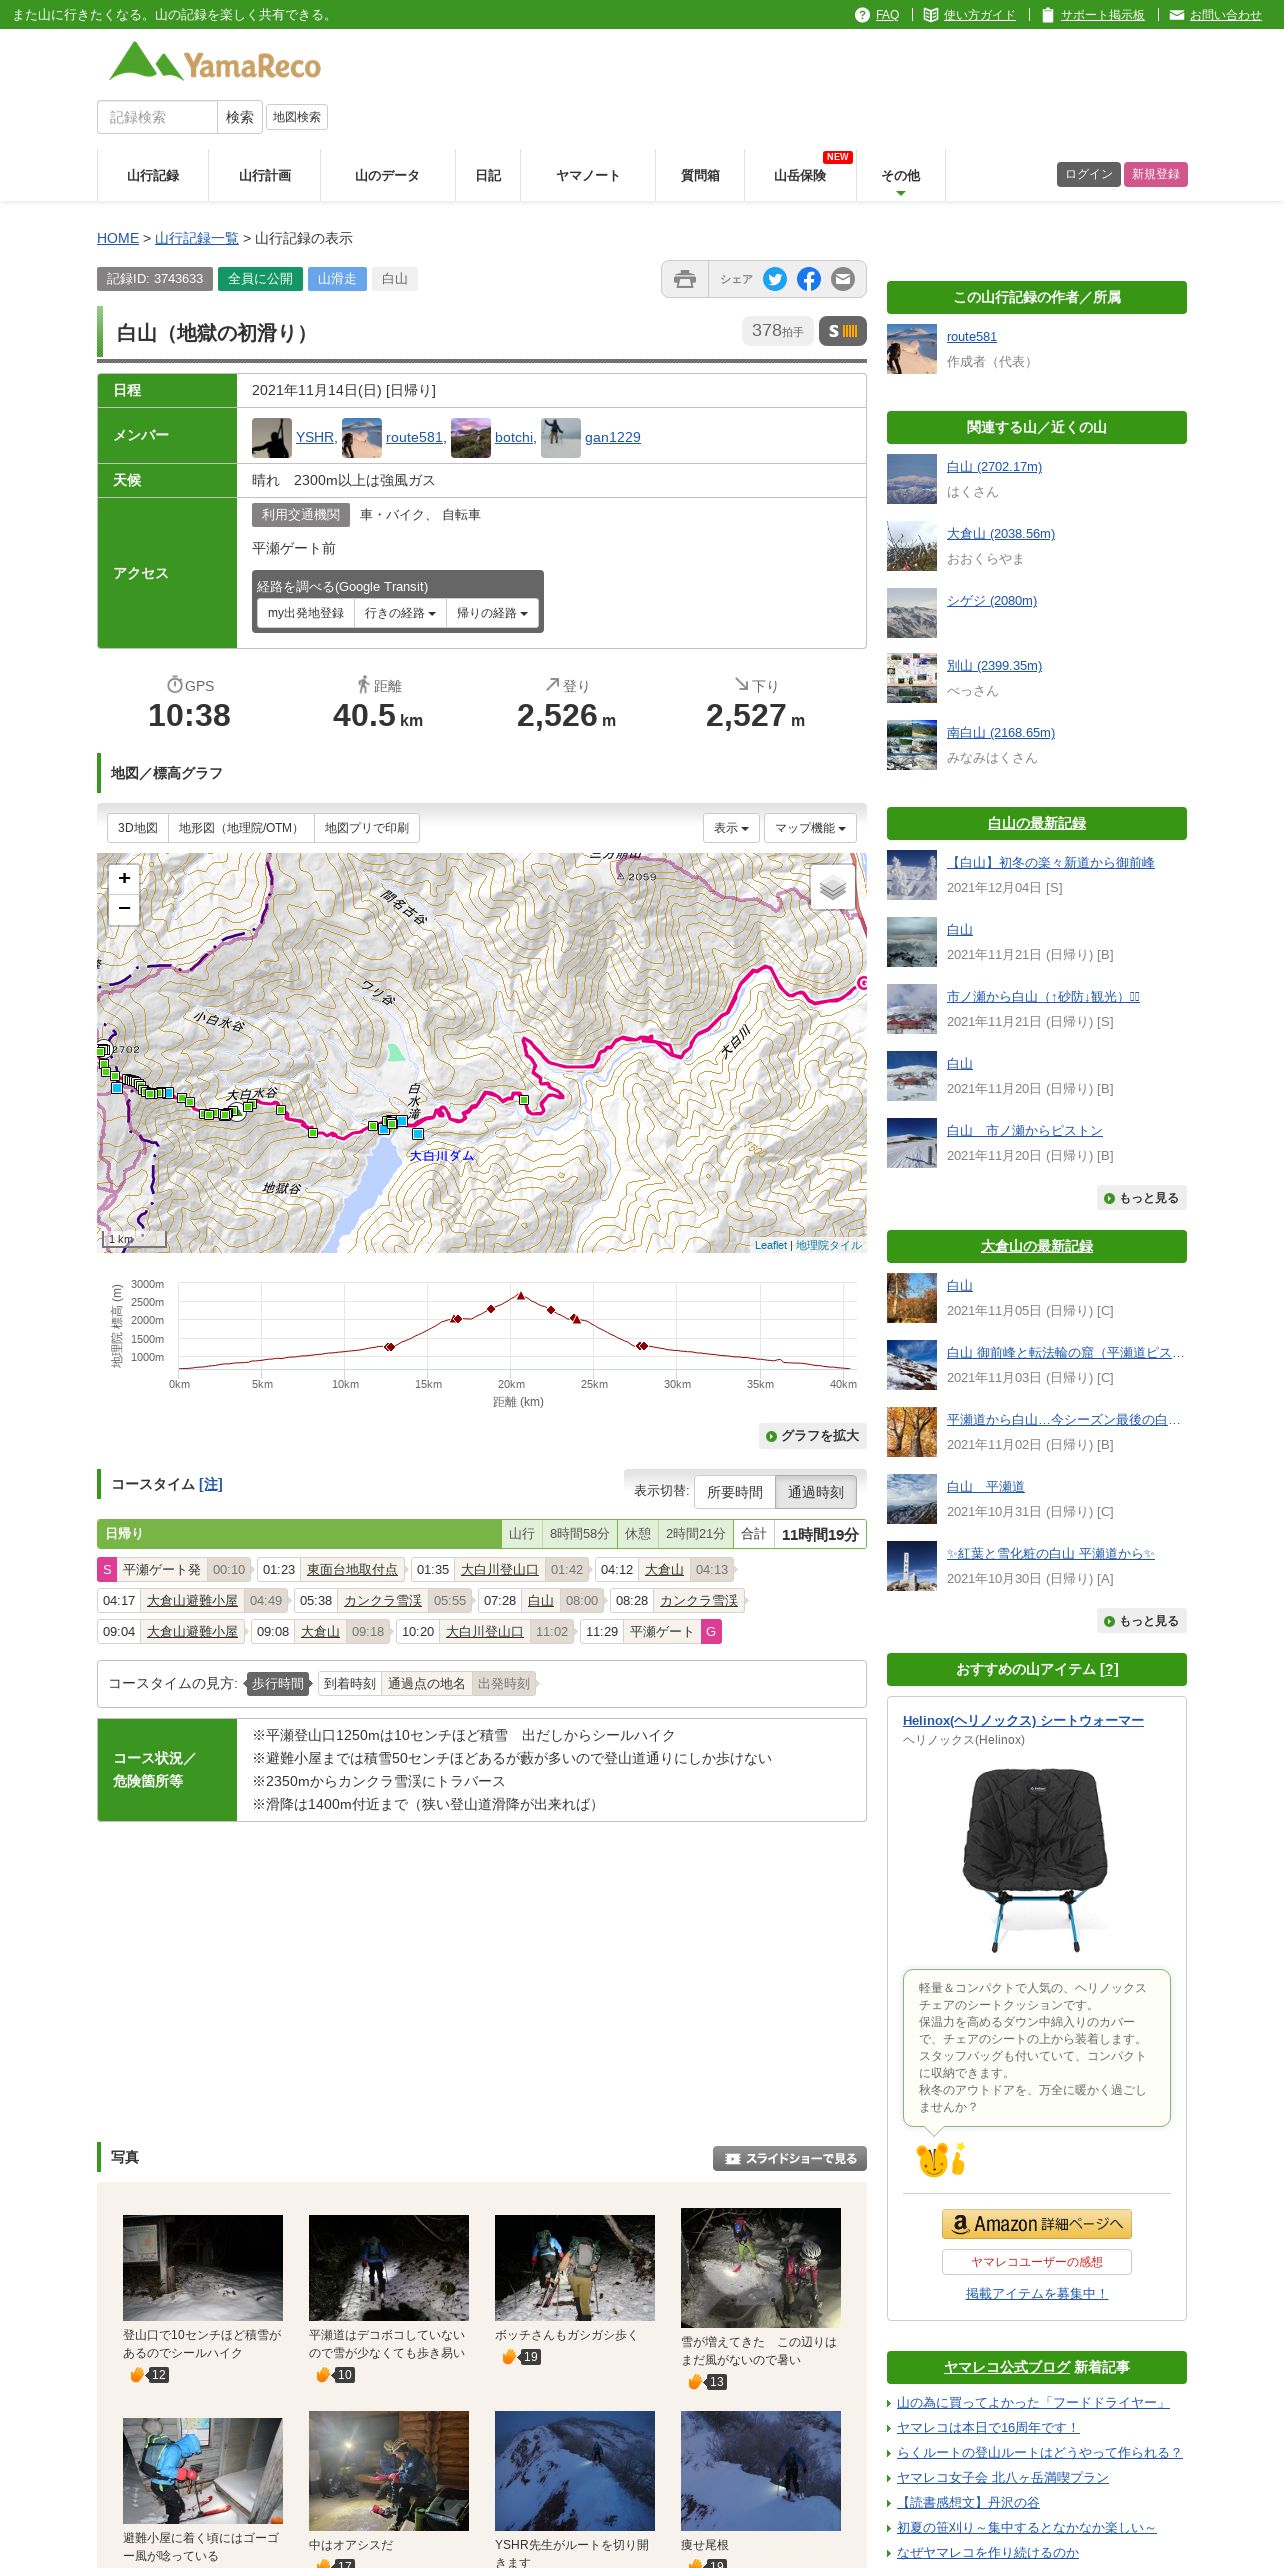Click the printer icon
1284x2568 pixels.
click(685, 280)
